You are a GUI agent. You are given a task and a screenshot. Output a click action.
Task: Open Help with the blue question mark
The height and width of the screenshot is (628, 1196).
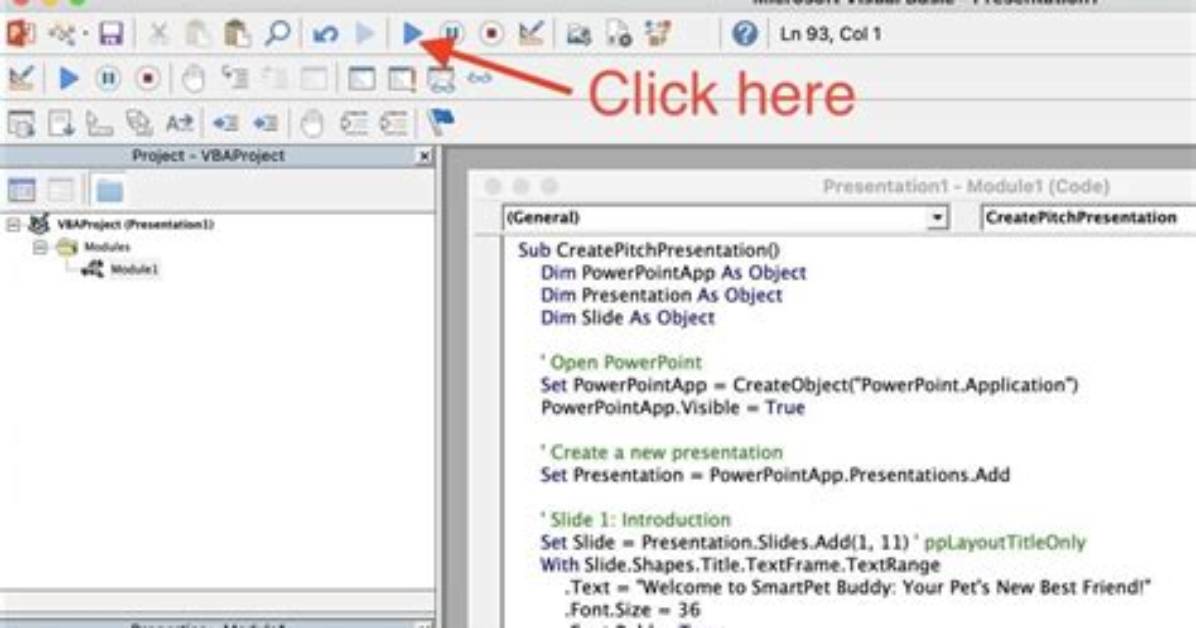pos(744,34)
